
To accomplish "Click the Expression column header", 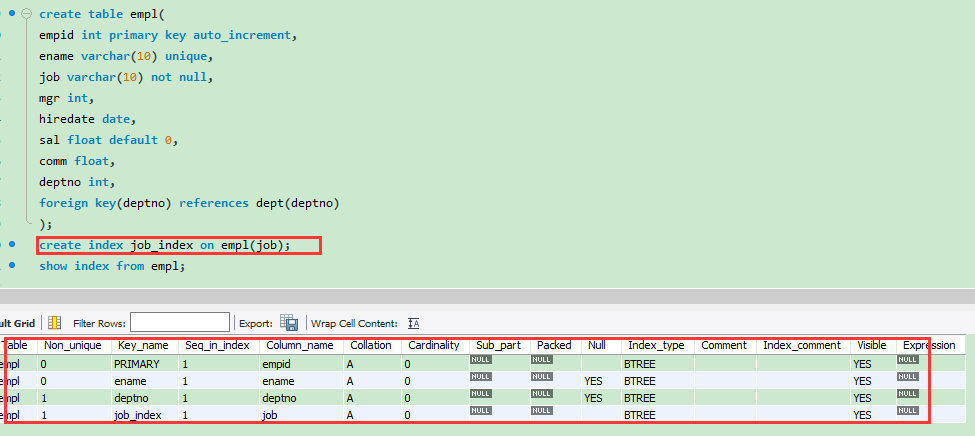I will pos(929,345).
